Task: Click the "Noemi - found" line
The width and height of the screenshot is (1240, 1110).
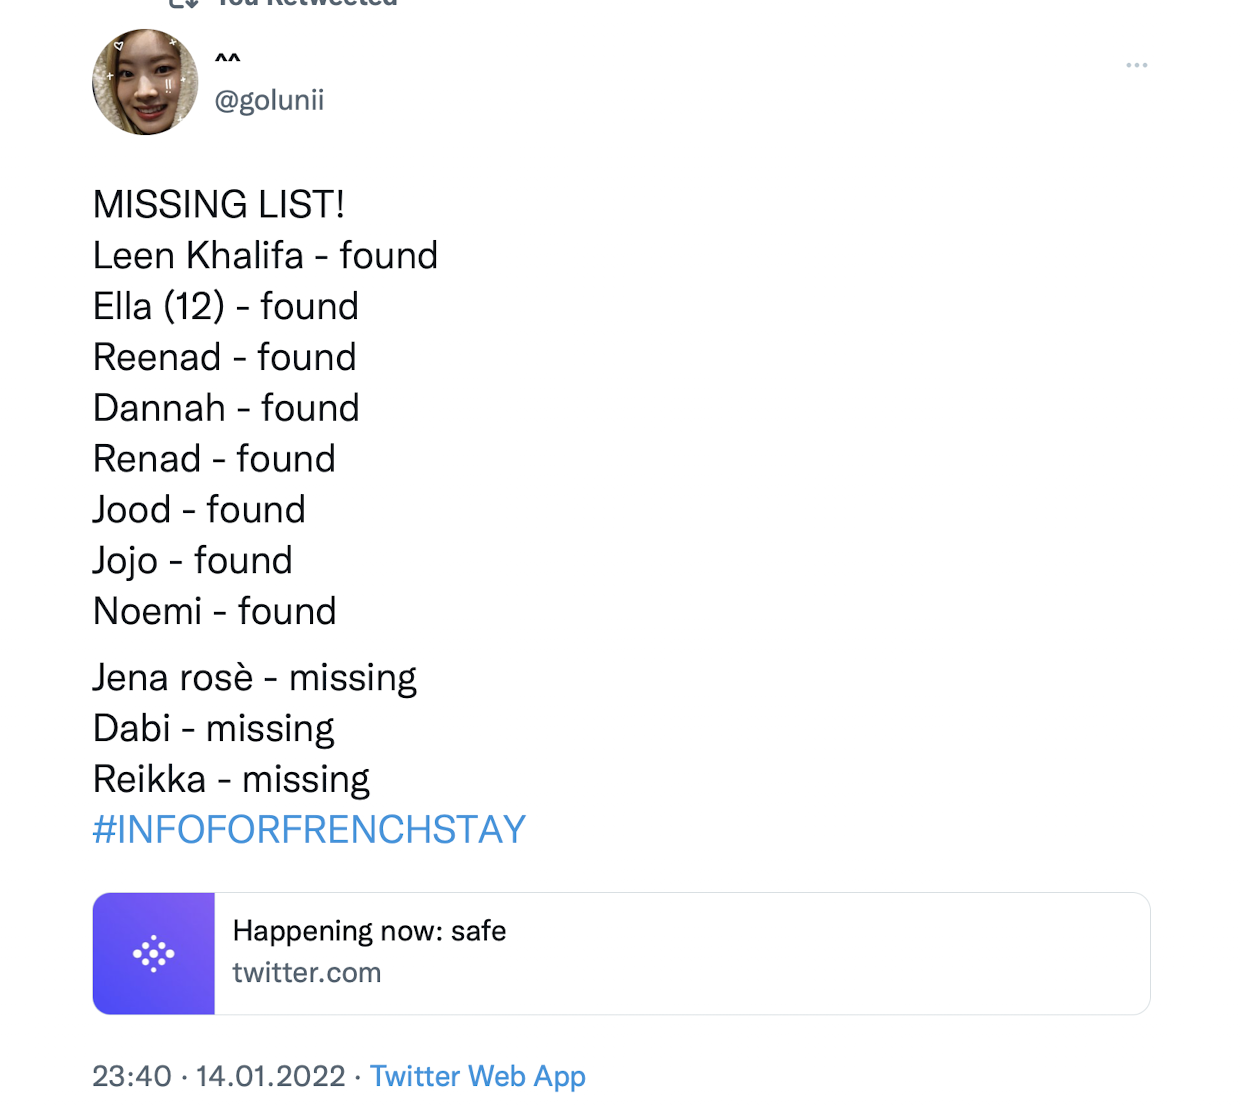Action: [x=214, y=612]
